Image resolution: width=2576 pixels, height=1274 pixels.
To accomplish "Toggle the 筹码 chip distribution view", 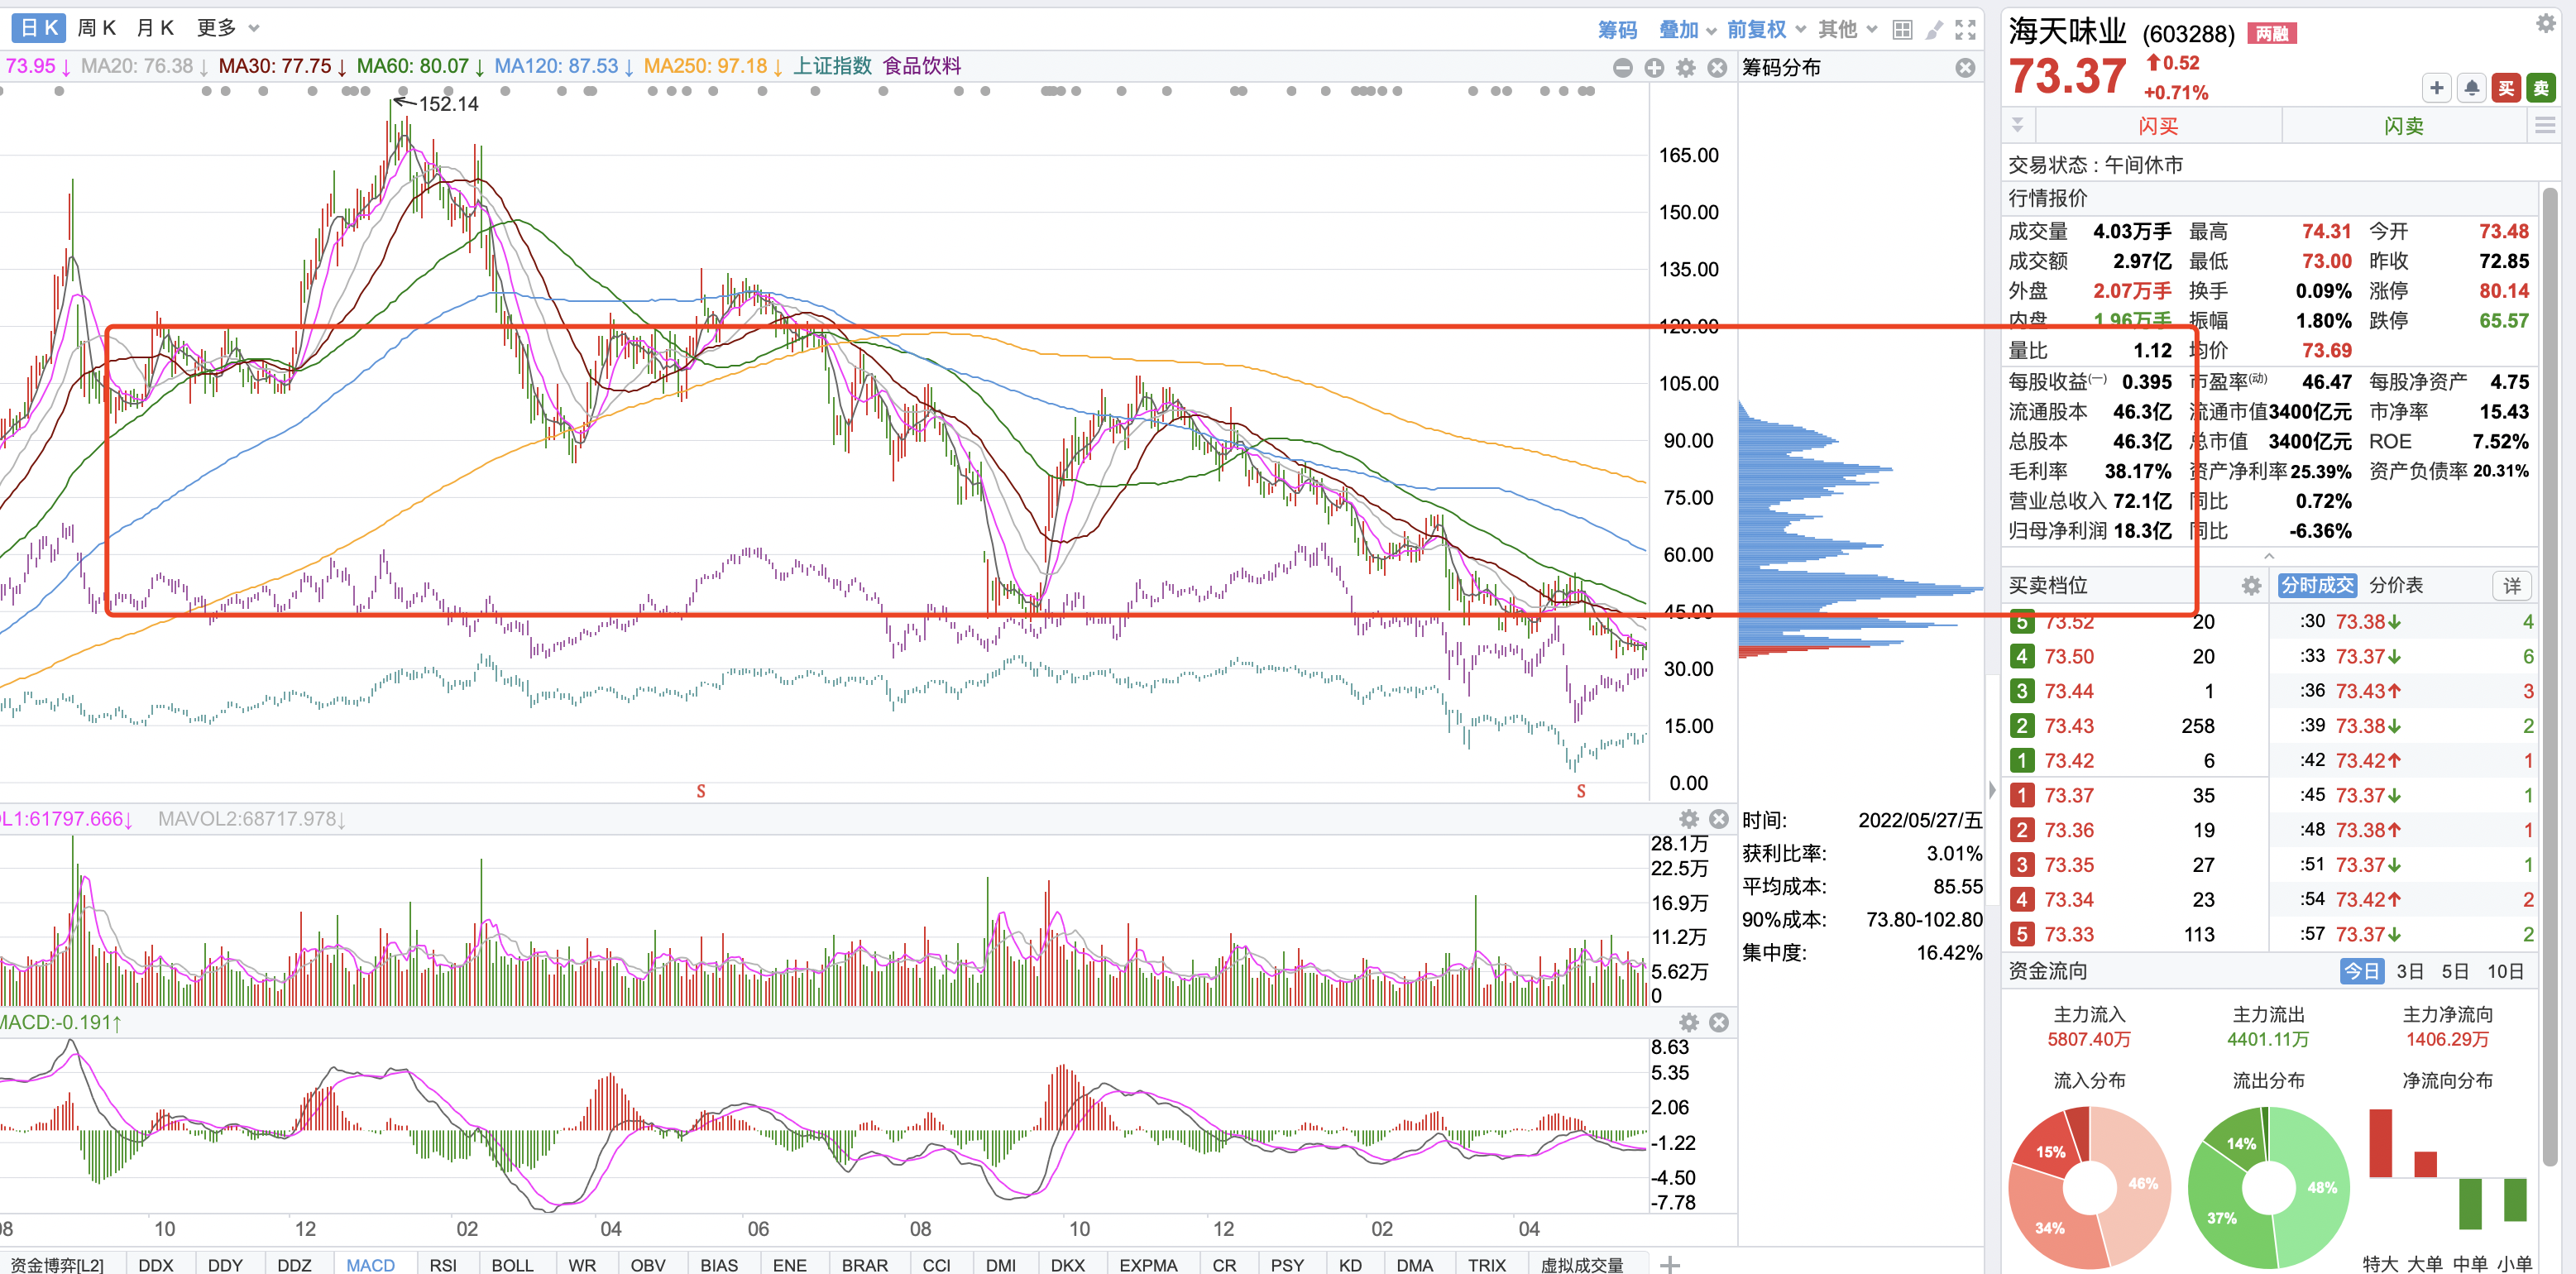I will tap(1617, 30).
